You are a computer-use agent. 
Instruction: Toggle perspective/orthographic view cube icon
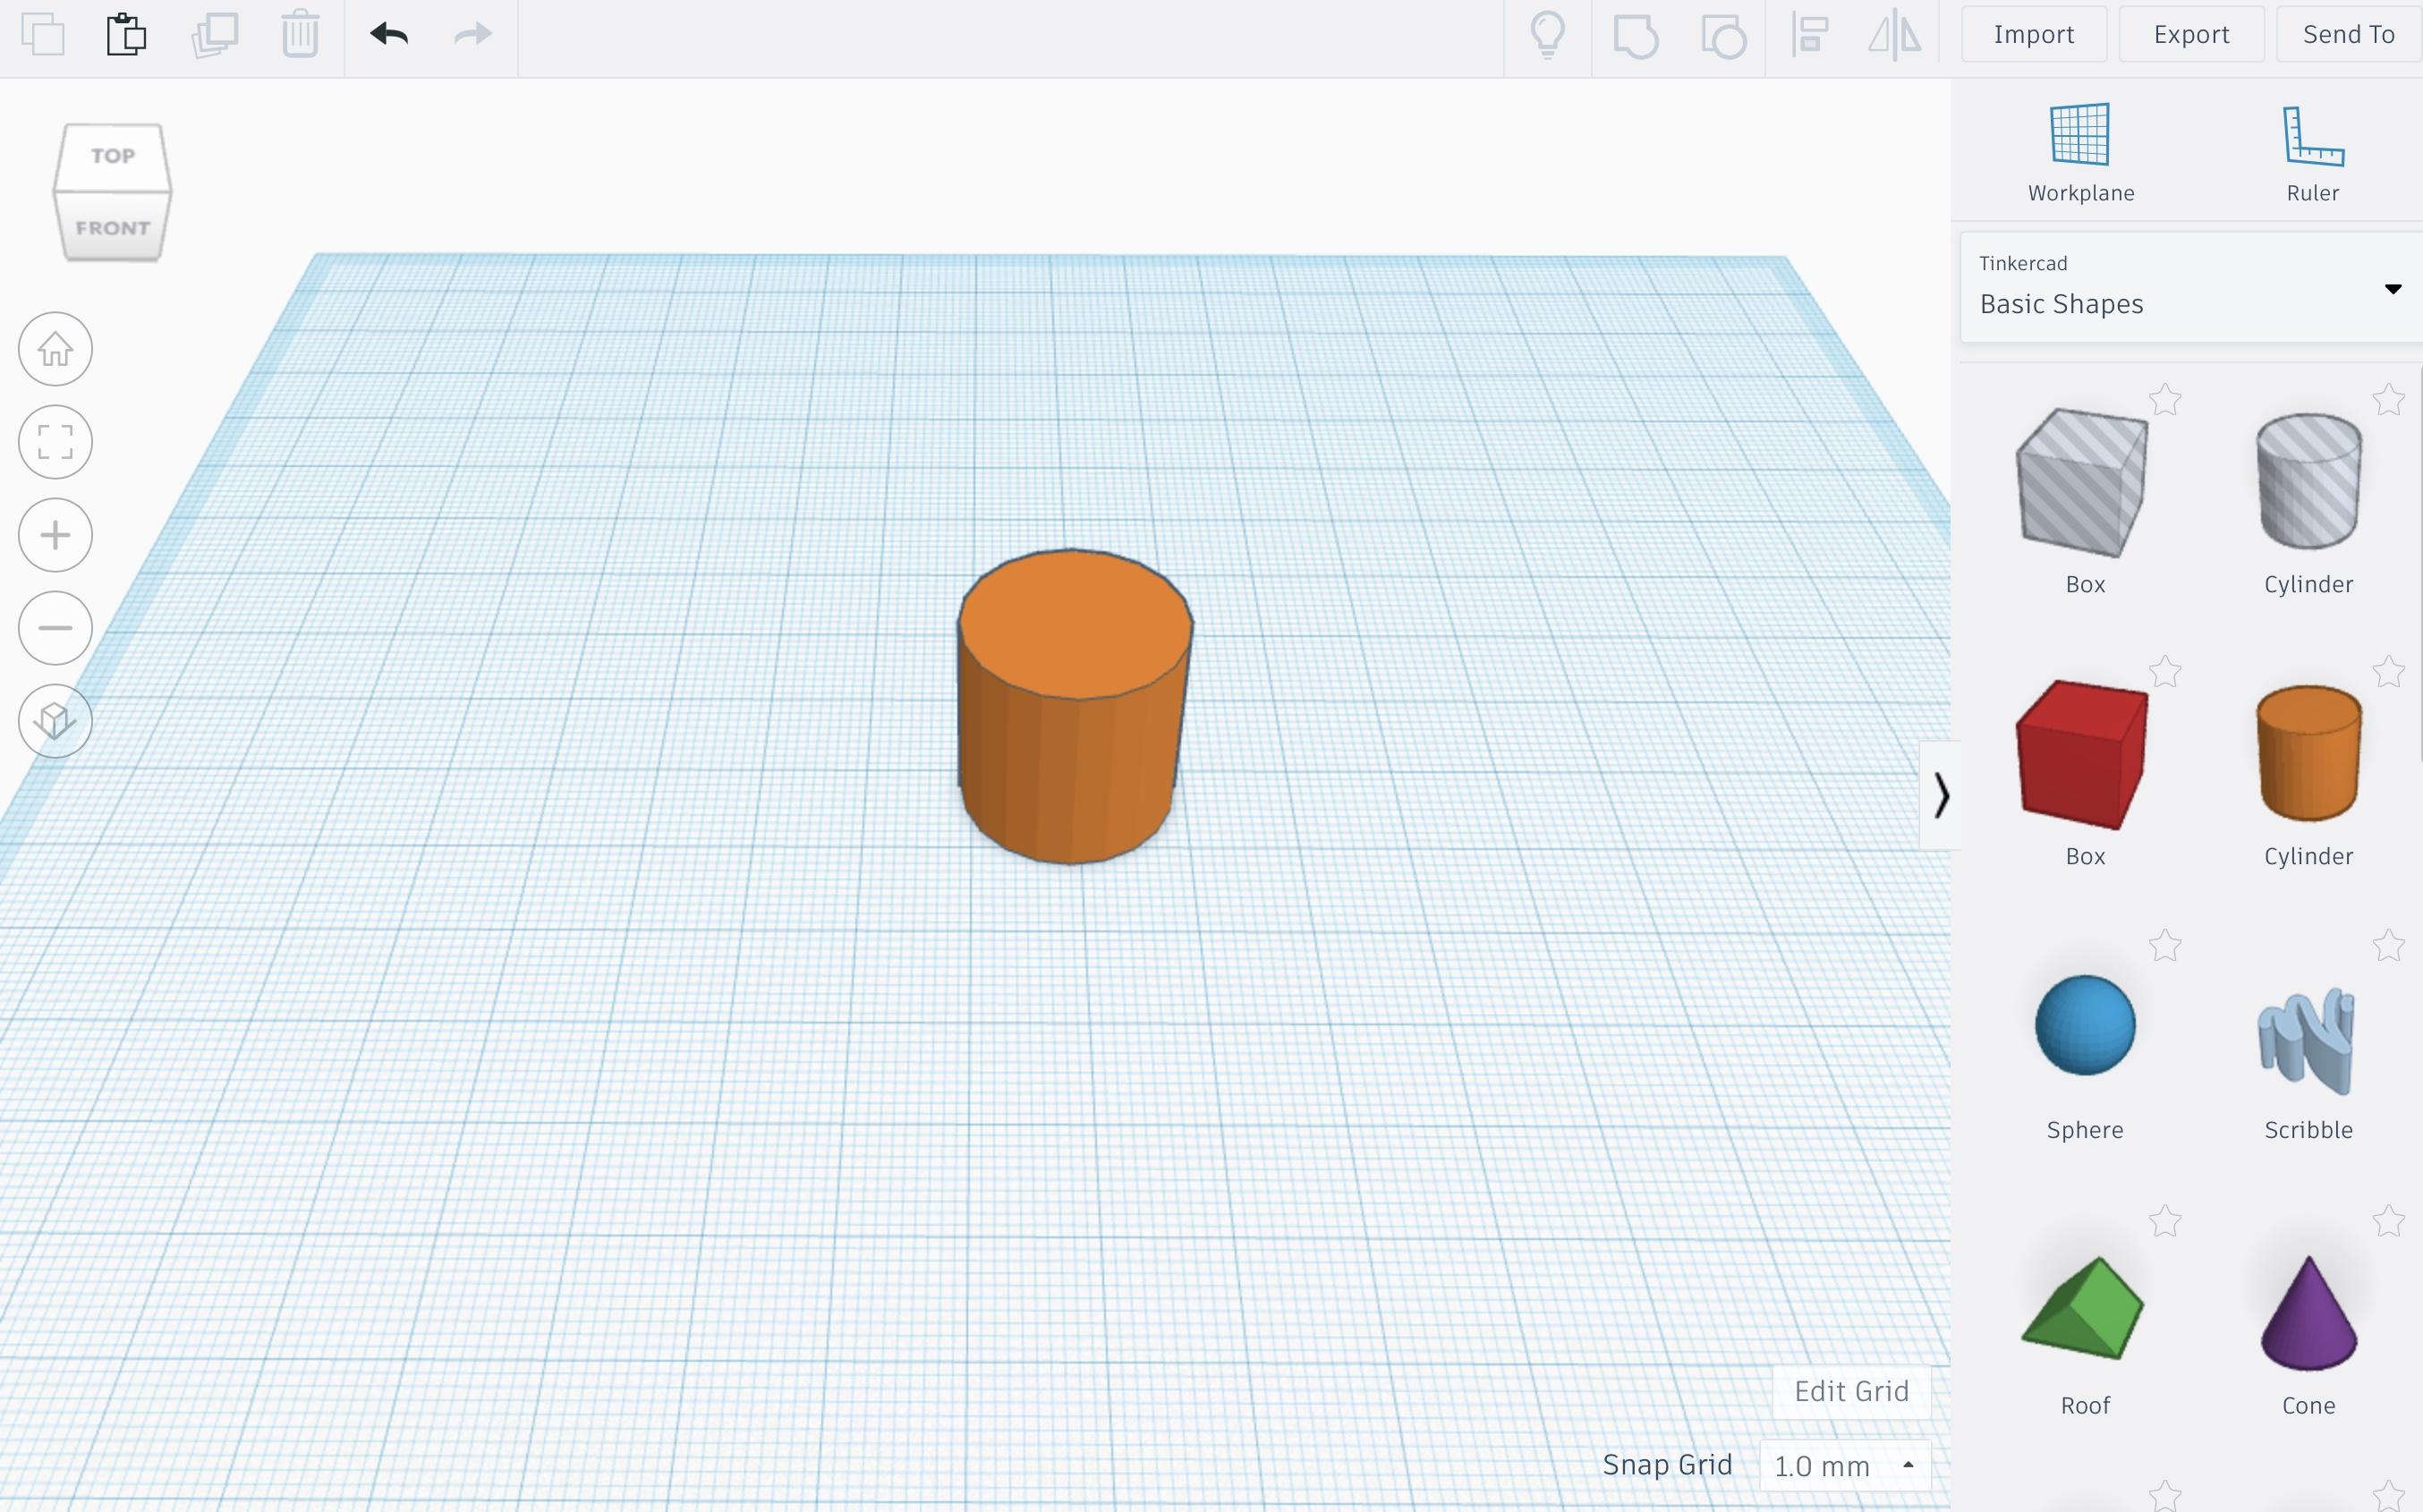[x=55, y=721]
